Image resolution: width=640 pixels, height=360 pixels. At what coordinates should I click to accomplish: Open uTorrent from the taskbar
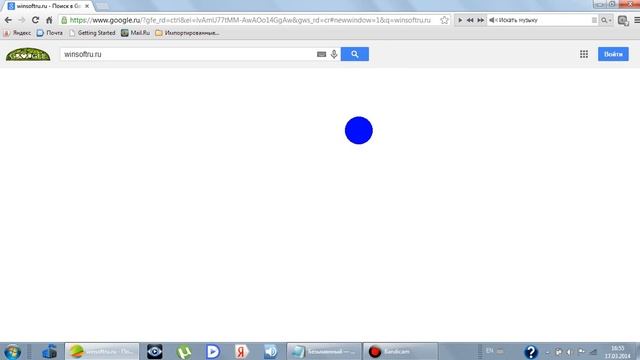pyautogui.click(x=184, y=351)
